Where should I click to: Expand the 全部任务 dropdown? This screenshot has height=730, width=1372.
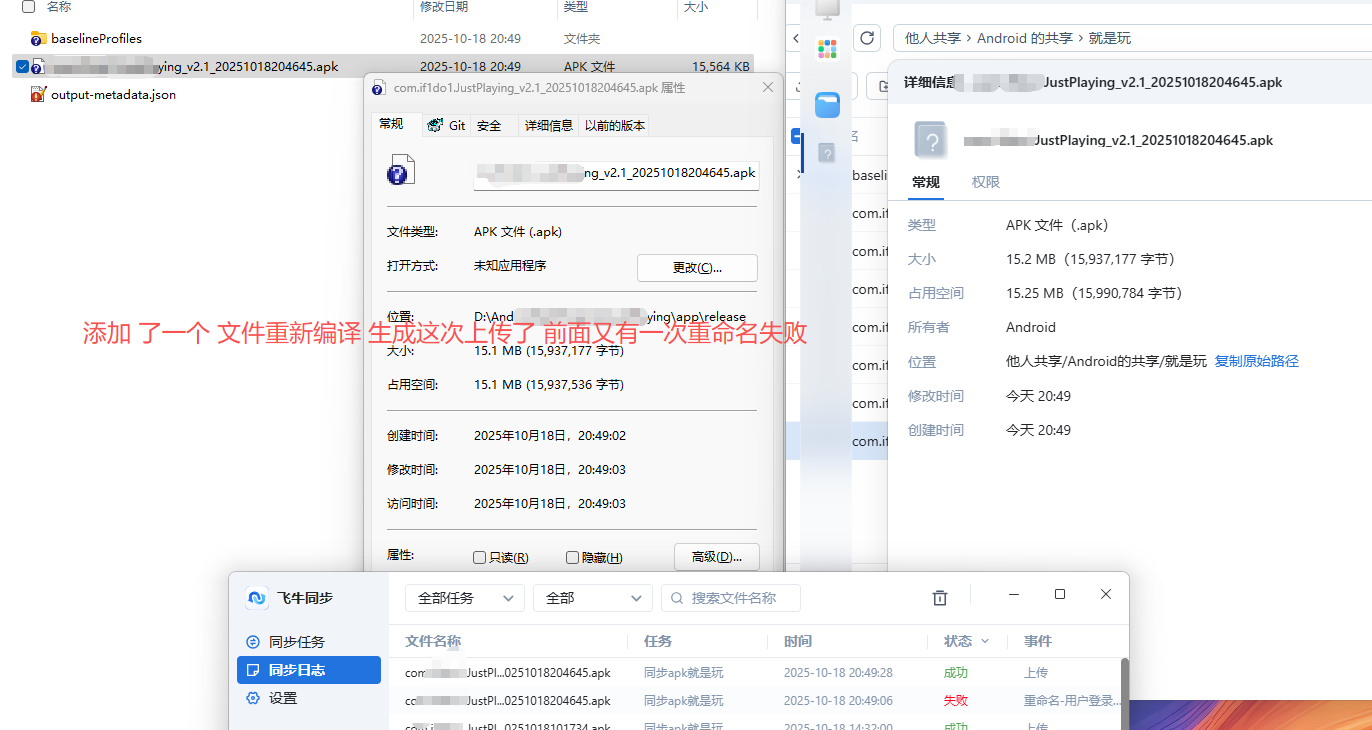[x=465, y=598]
